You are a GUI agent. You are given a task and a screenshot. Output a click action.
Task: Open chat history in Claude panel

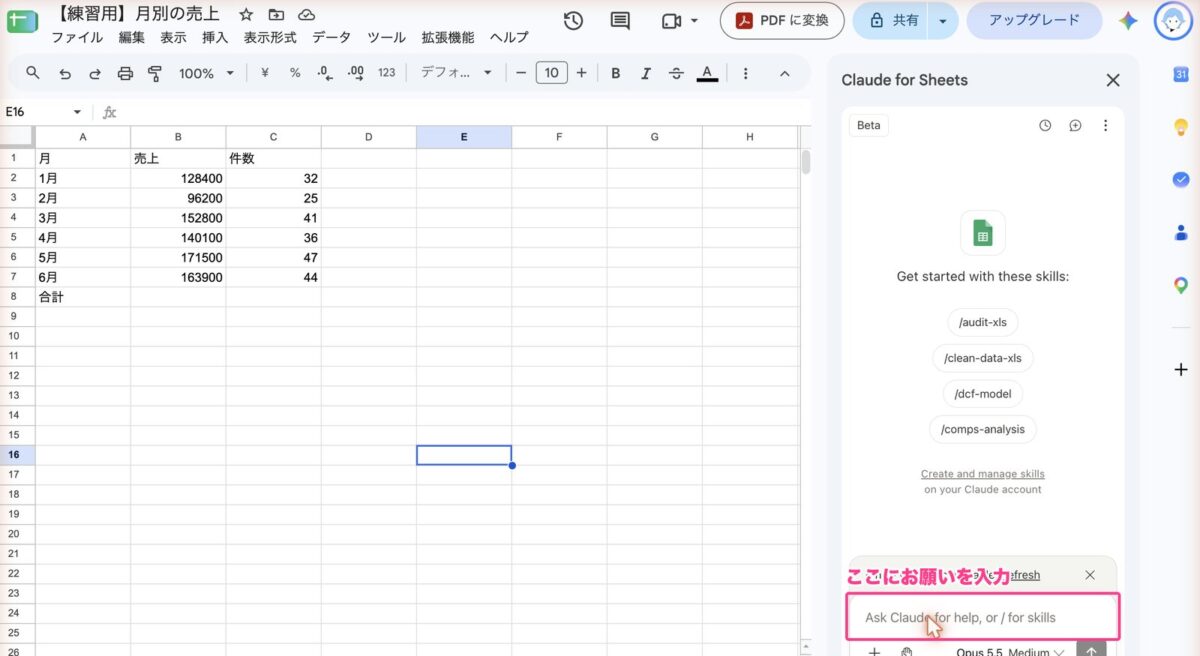[x=1045, y=126]
